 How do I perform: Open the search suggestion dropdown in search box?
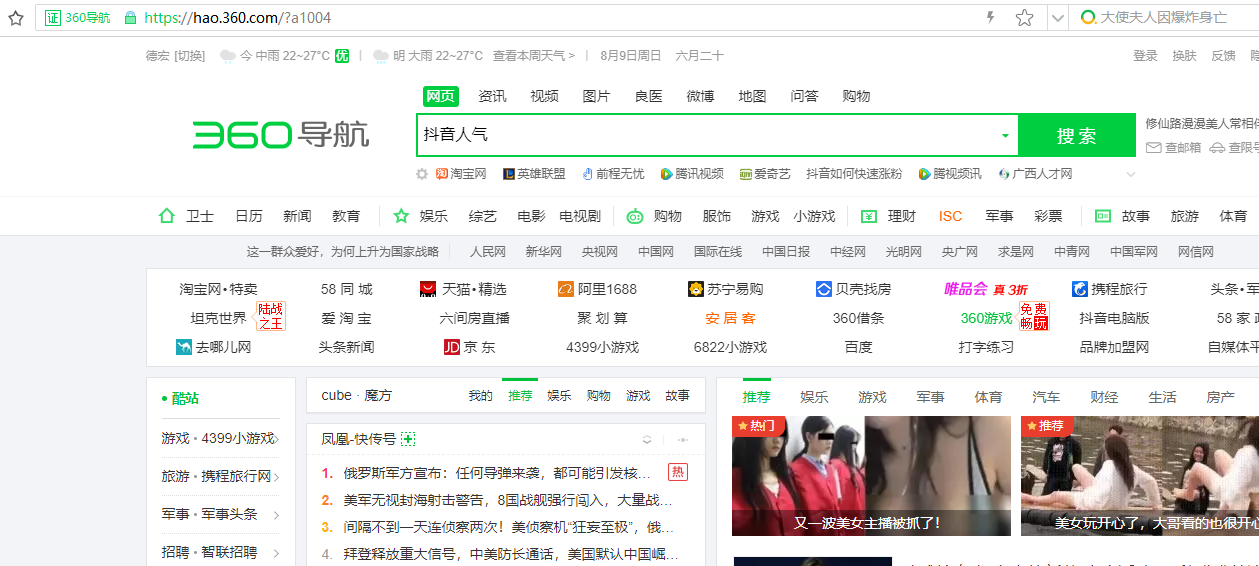pos(1005,135)
